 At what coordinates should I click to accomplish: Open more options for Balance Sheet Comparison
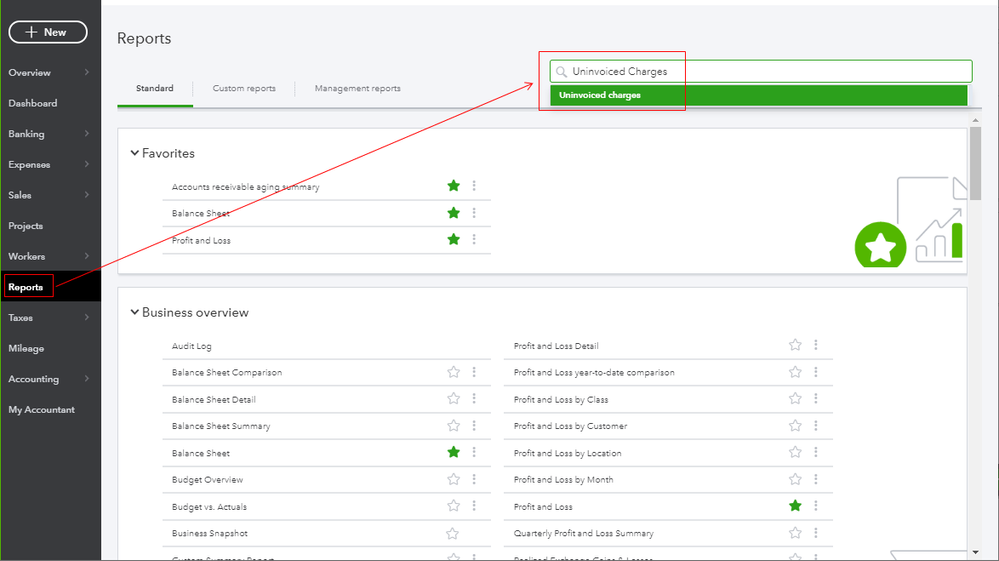tap(474, 372)
